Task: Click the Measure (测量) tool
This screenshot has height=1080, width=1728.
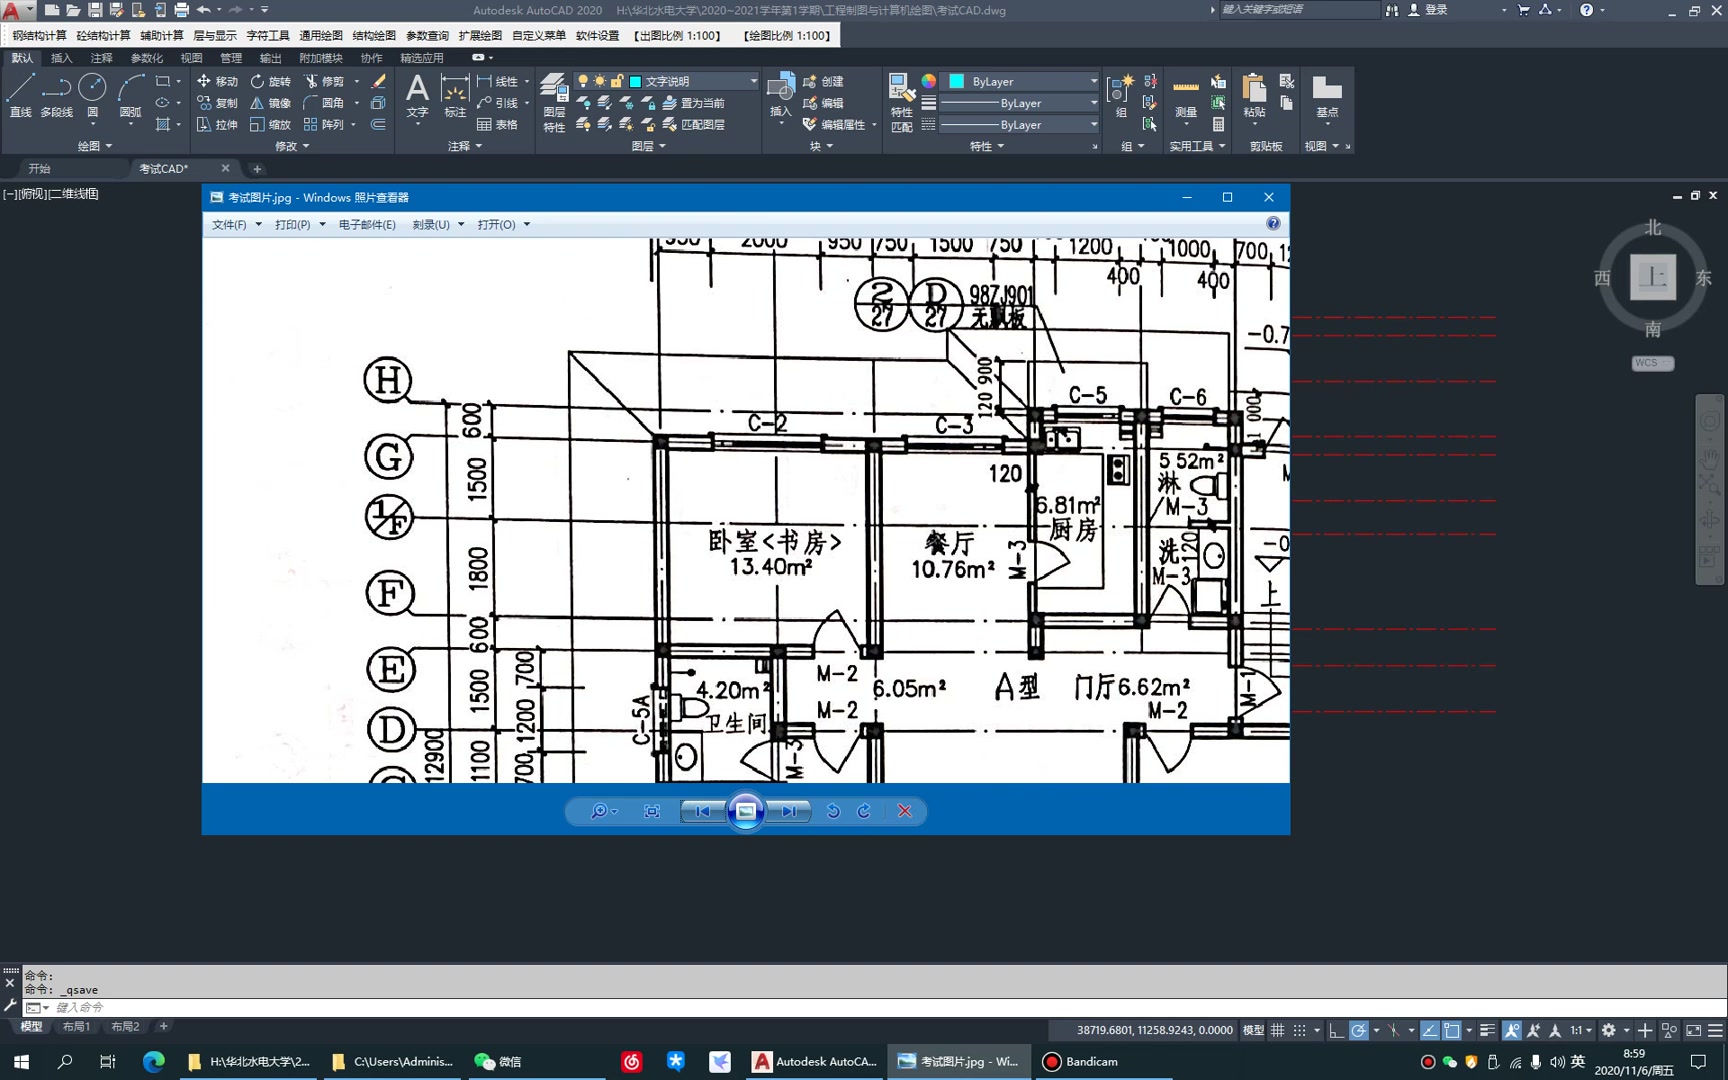Action: pyautogui.click(x=1186, y=97)
